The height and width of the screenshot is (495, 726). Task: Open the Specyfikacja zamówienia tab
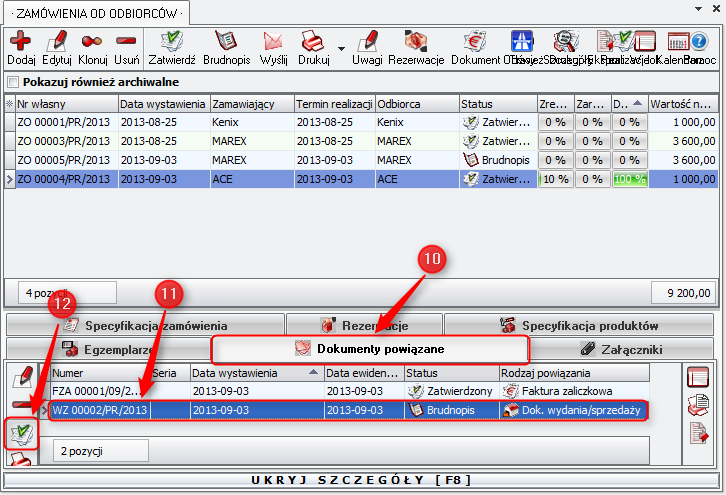(x=145, y=326)
